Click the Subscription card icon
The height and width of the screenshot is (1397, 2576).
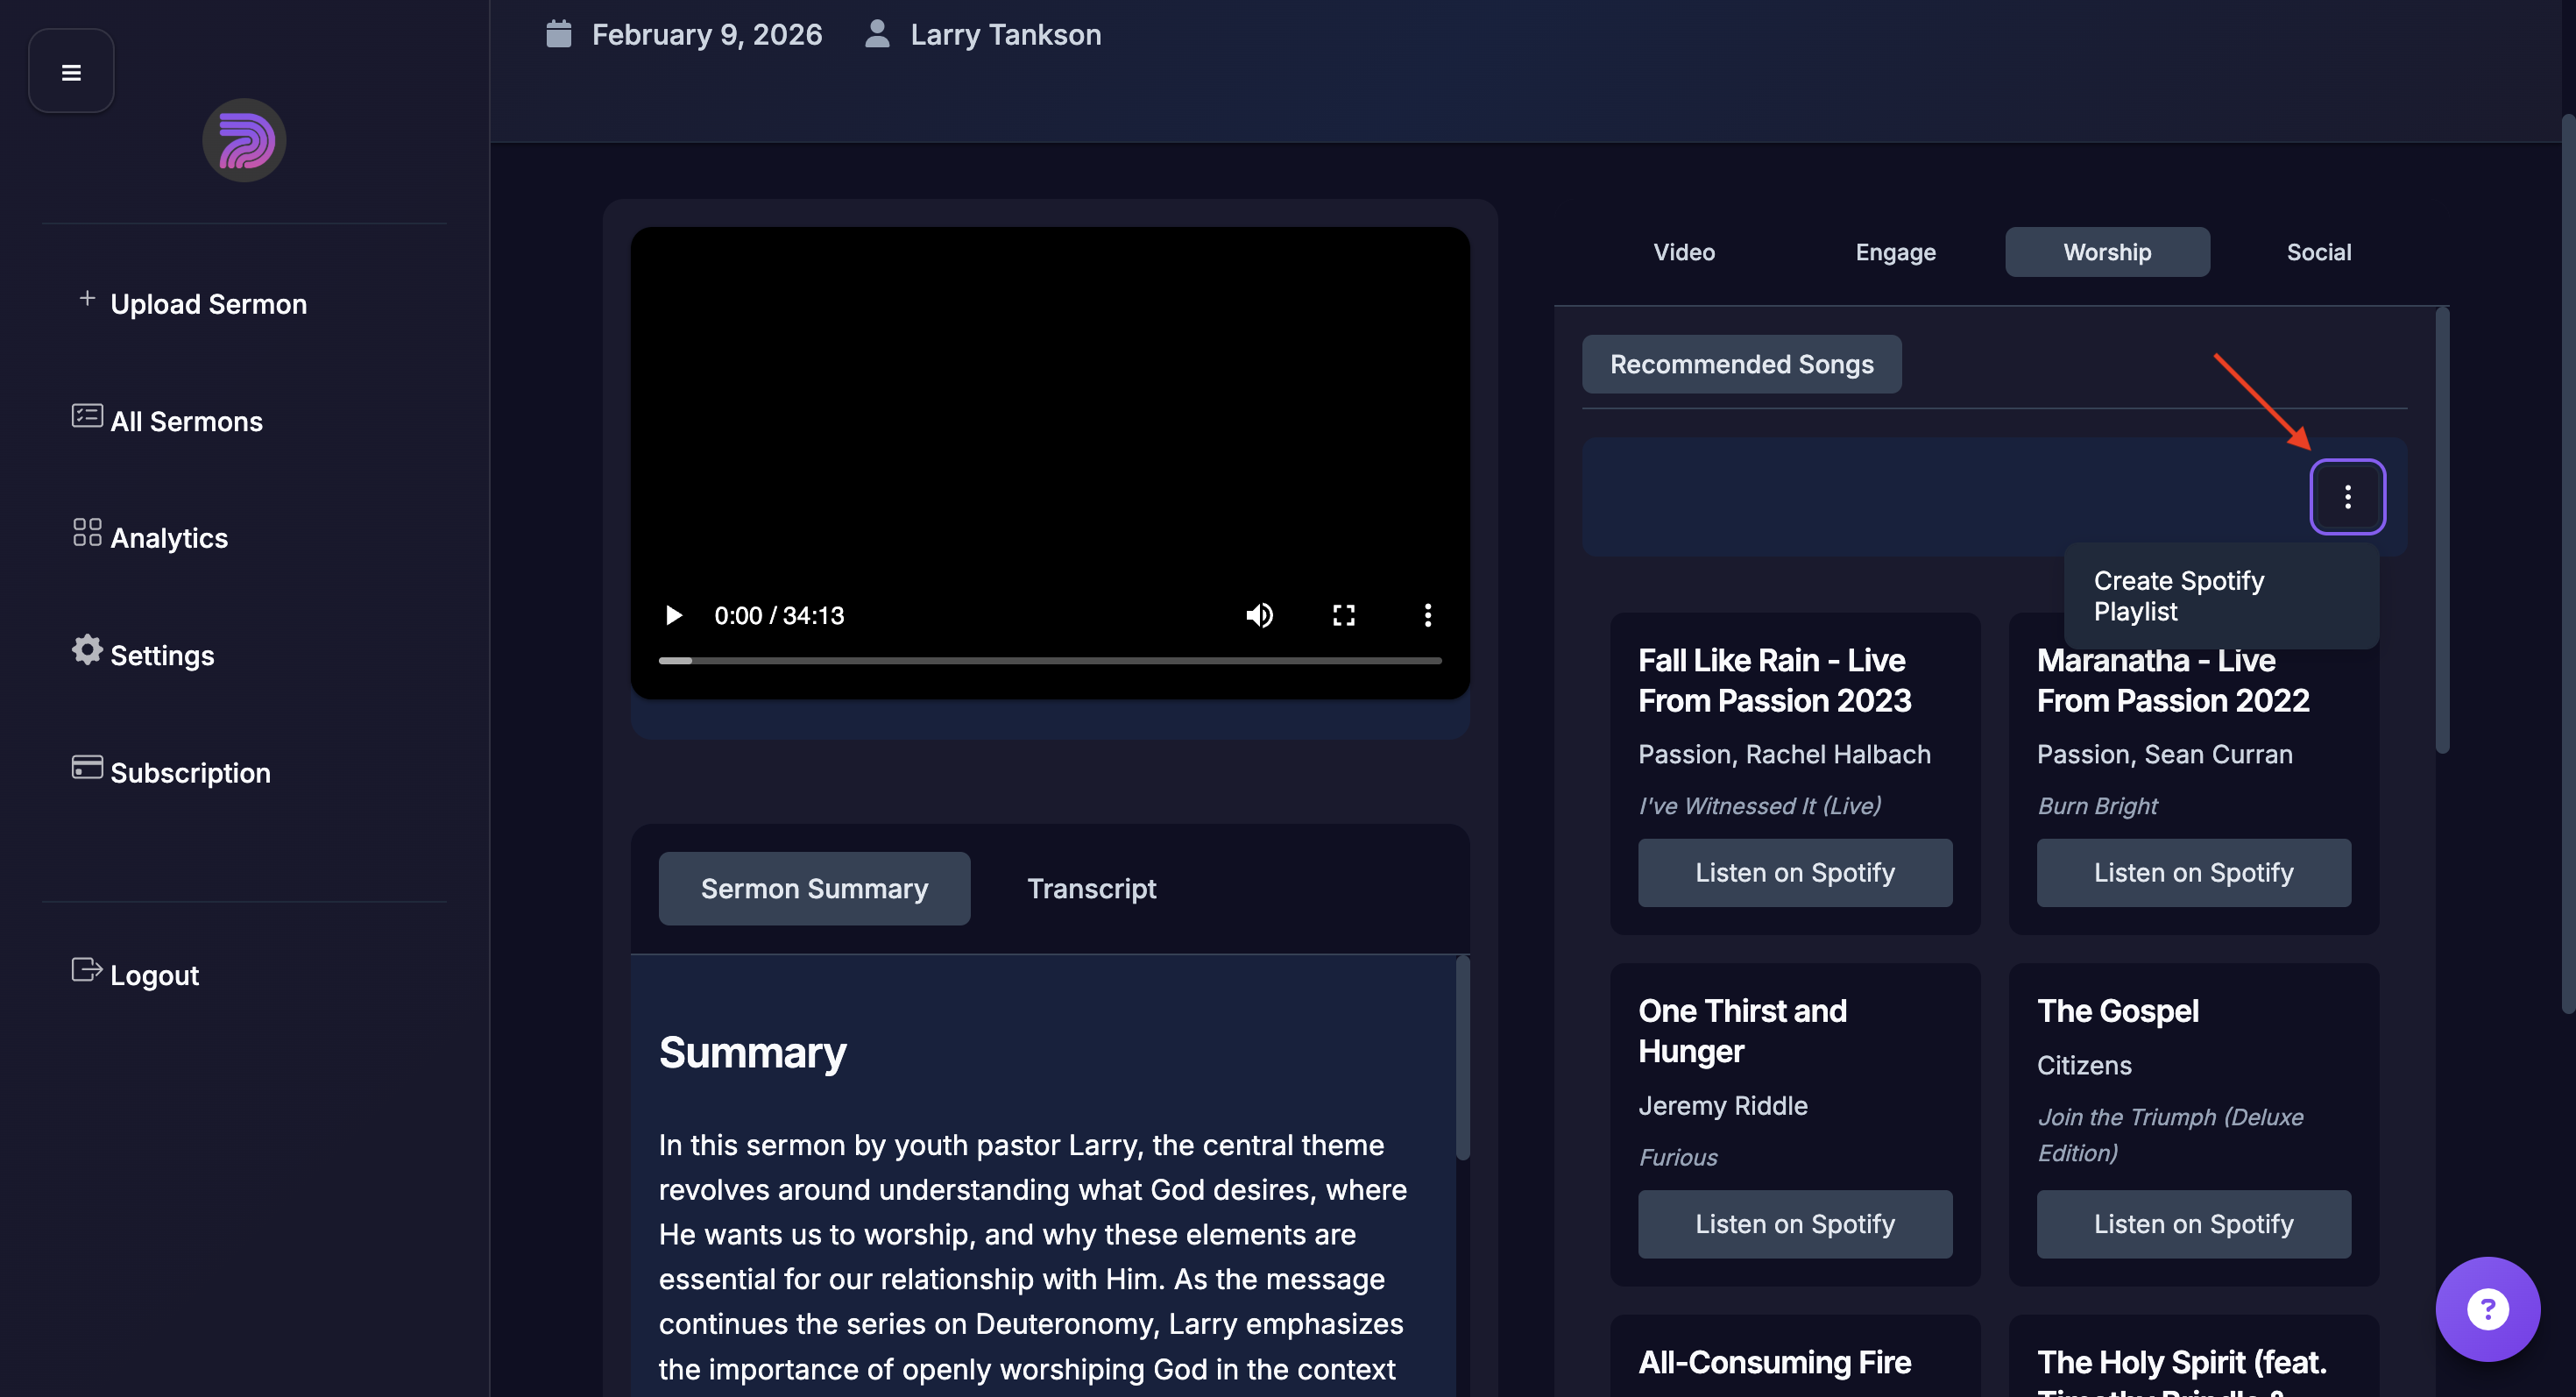[87, 768]
